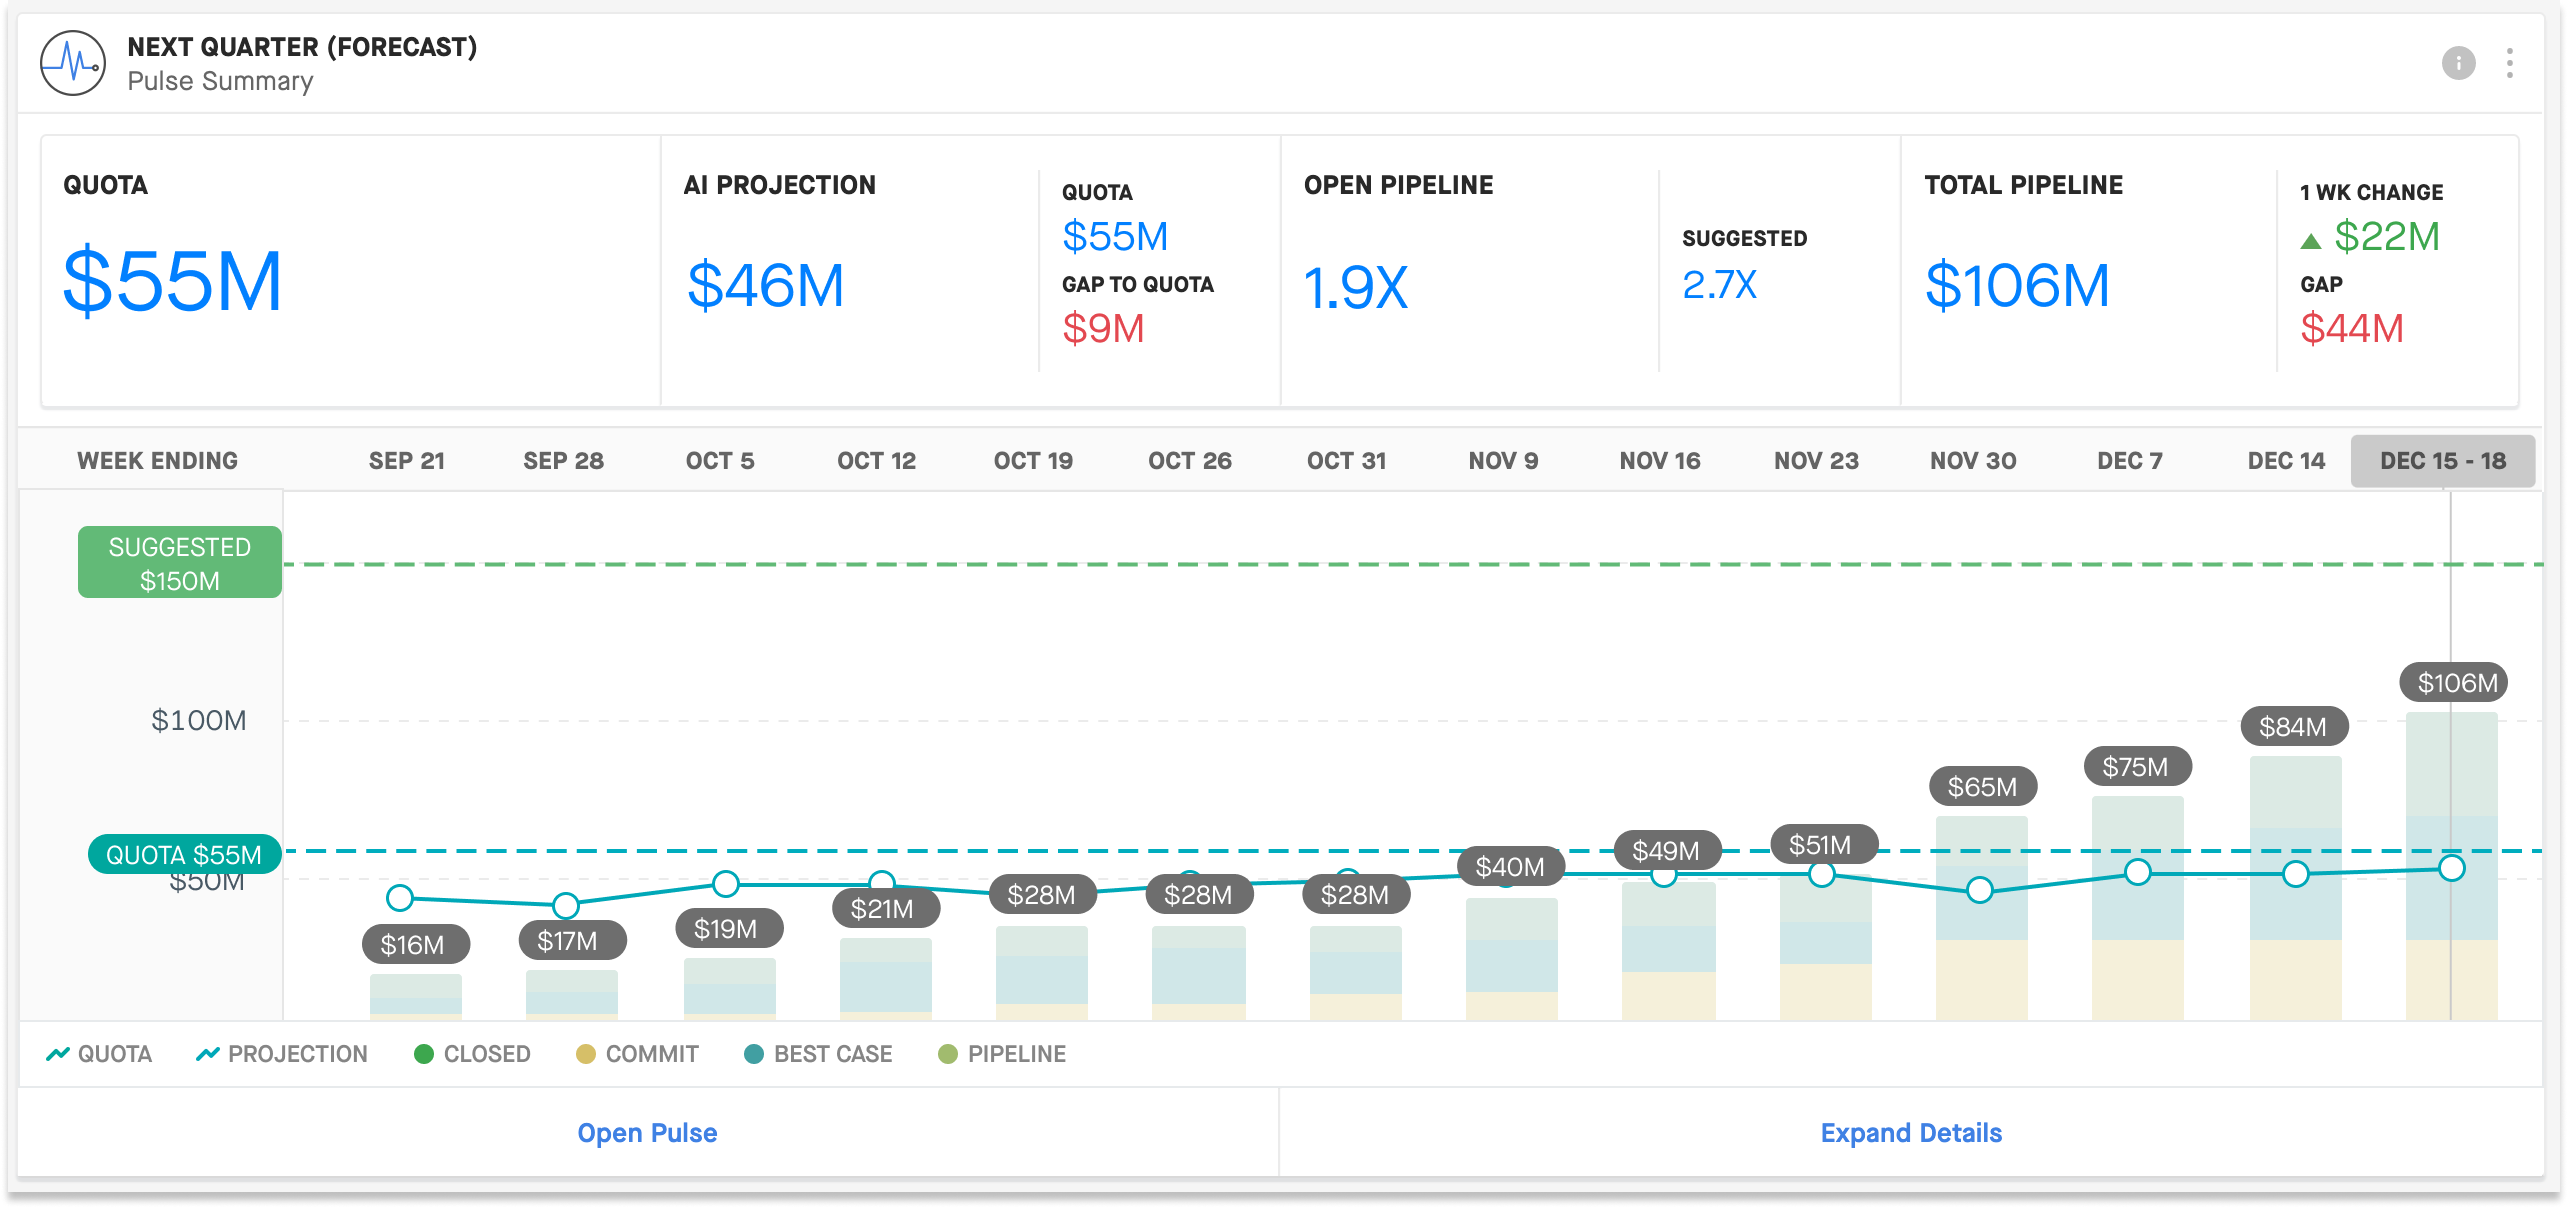Select the NOV 9 week column
The image size is (2568, 1208).
click(1503, 461)
